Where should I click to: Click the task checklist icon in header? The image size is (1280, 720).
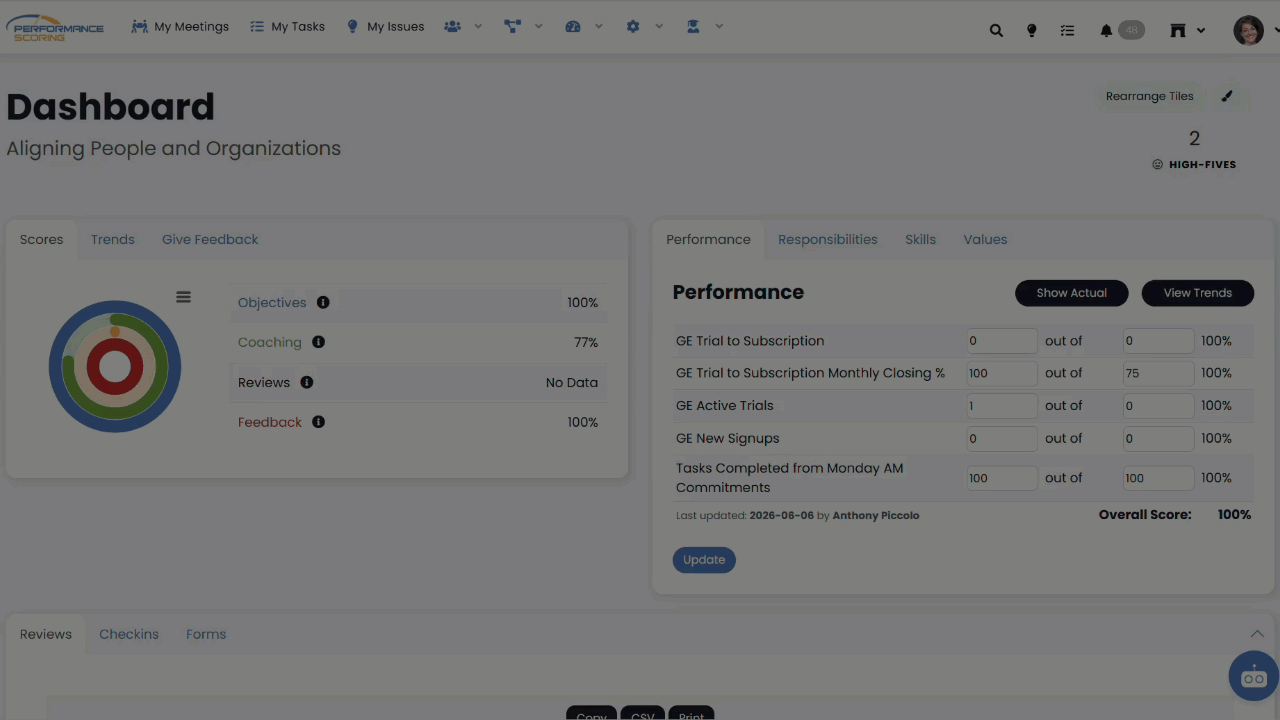[1068, 31]
